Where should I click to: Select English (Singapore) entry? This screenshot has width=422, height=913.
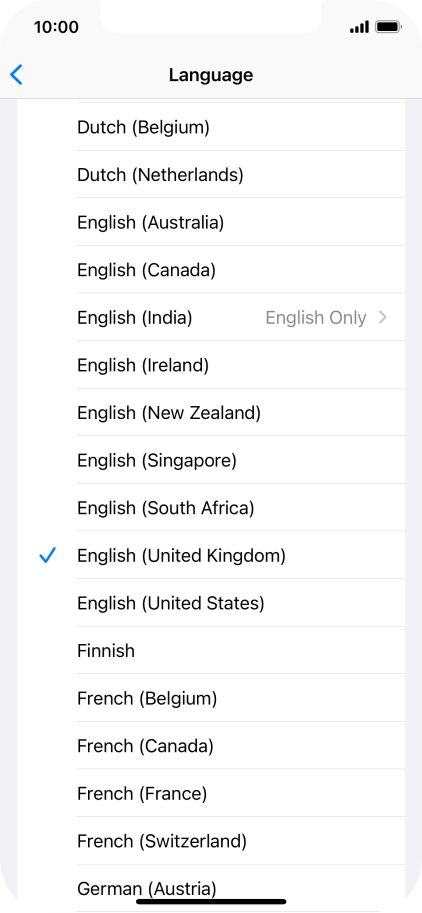tap(211, 460)
